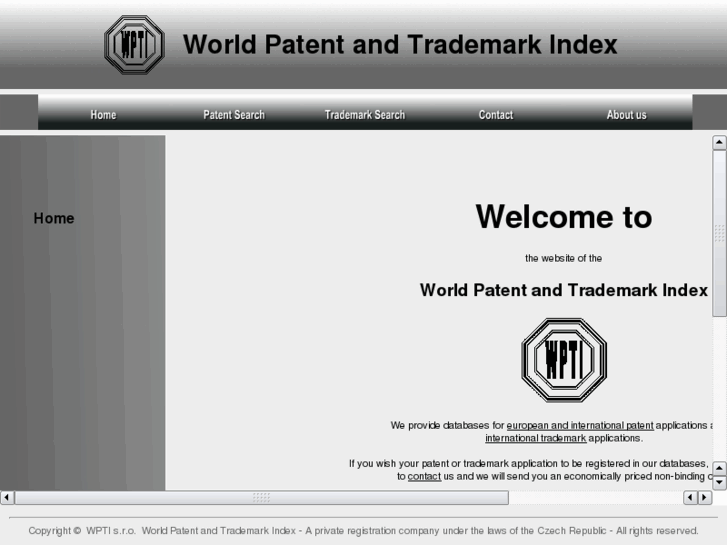Go to Trademark Search page
The height and width of the screenshot is (545, 727).
tap(364, 115)
